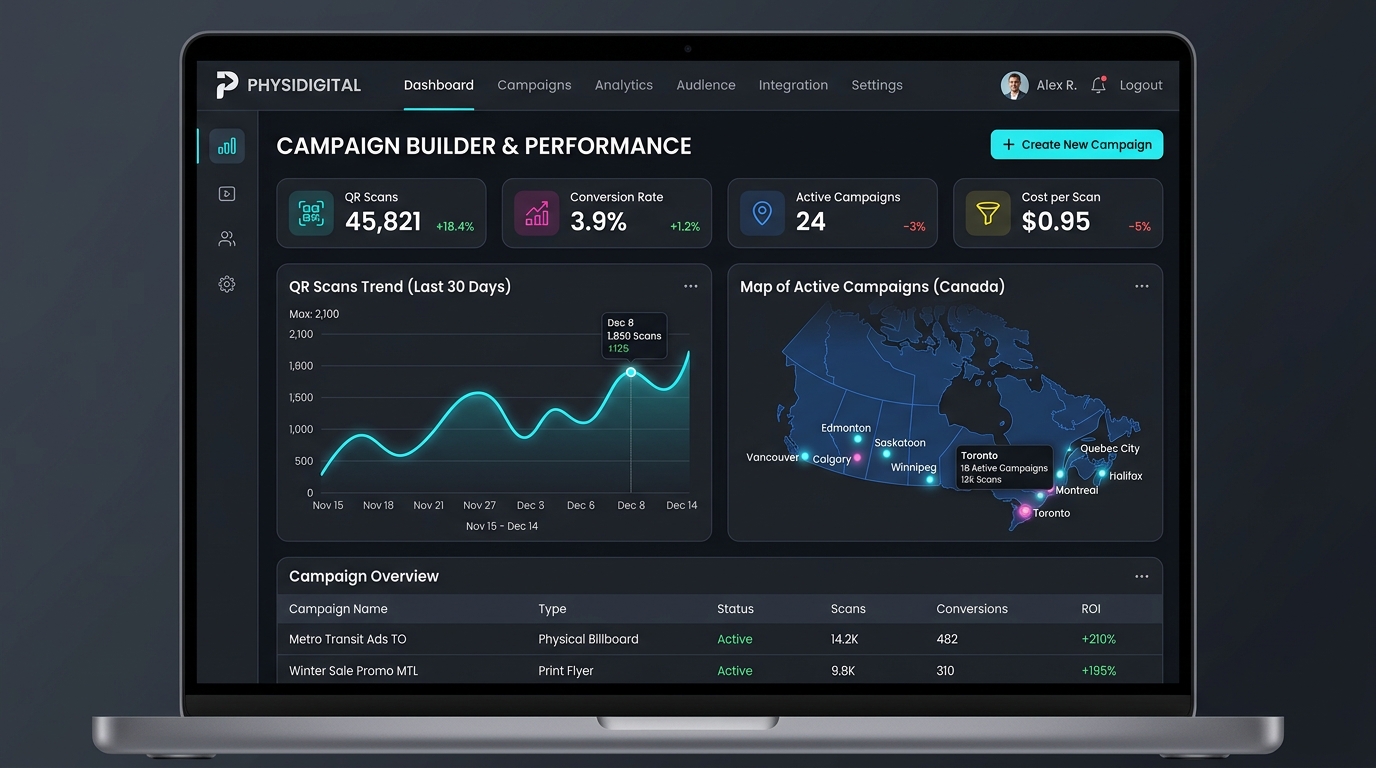Sort by Scans column header

pyautogui.click(x=848, y=608)
